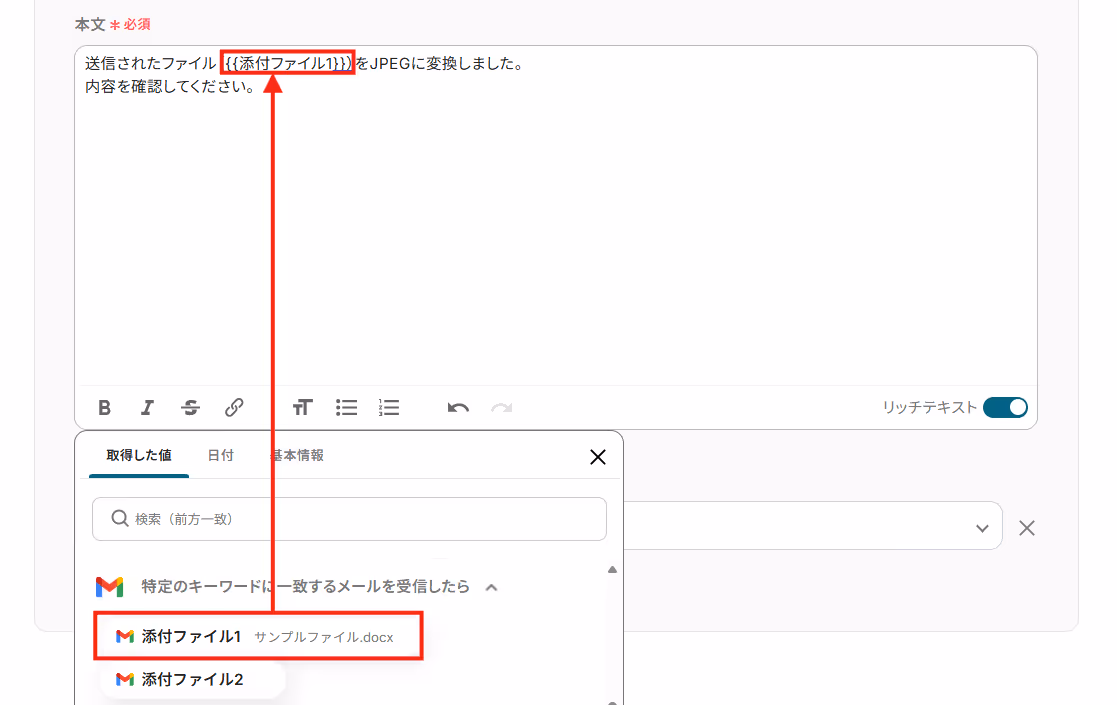Switch to the 日付 tab
1117x705 pixels.
click(220, 455)
